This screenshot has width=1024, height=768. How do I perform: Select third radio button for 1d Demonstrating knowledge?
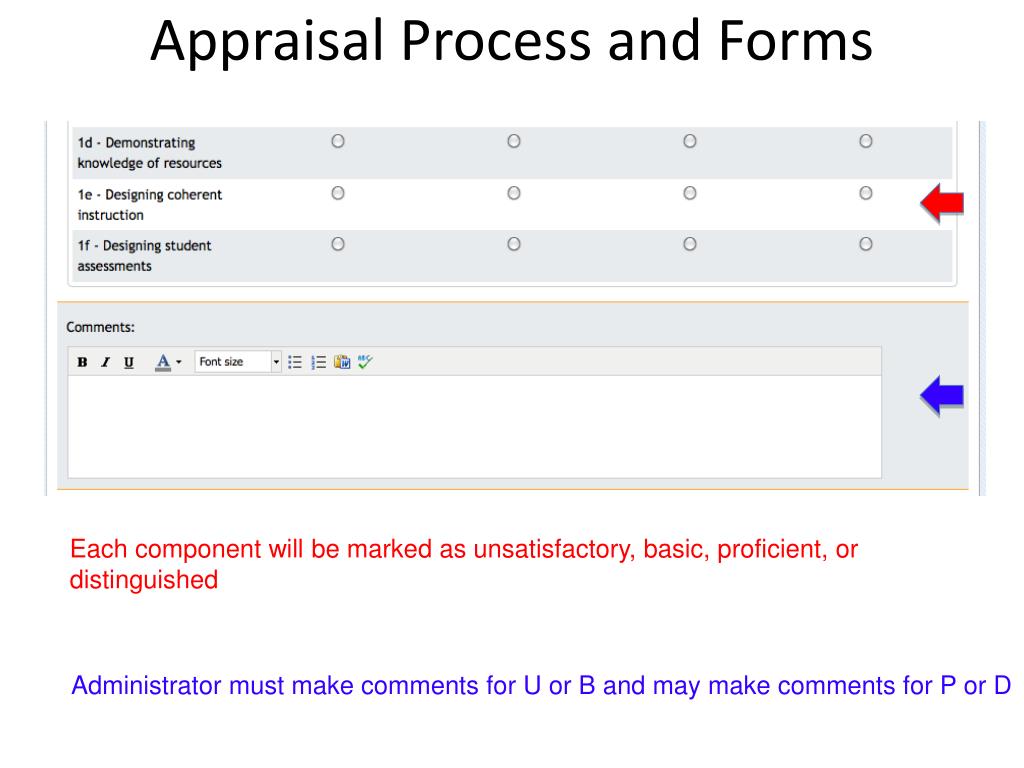click(690, 141)
